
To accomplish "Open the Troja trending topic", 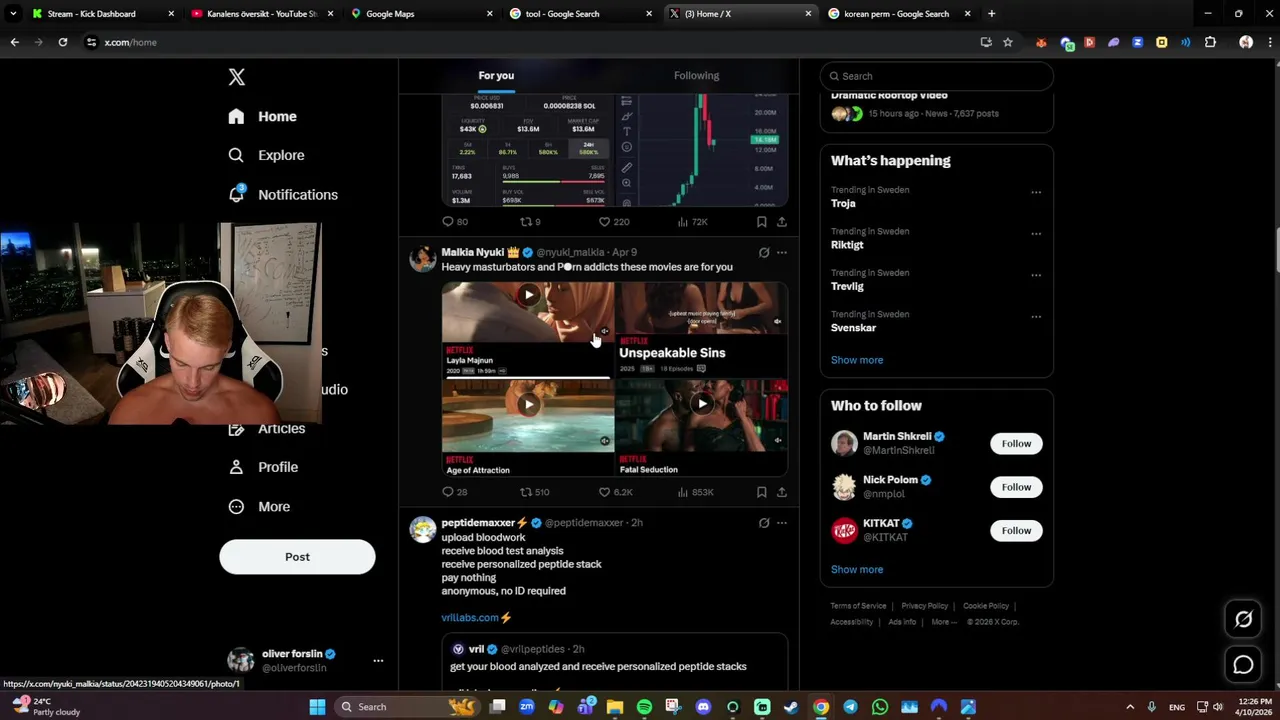I will (843, 203).
